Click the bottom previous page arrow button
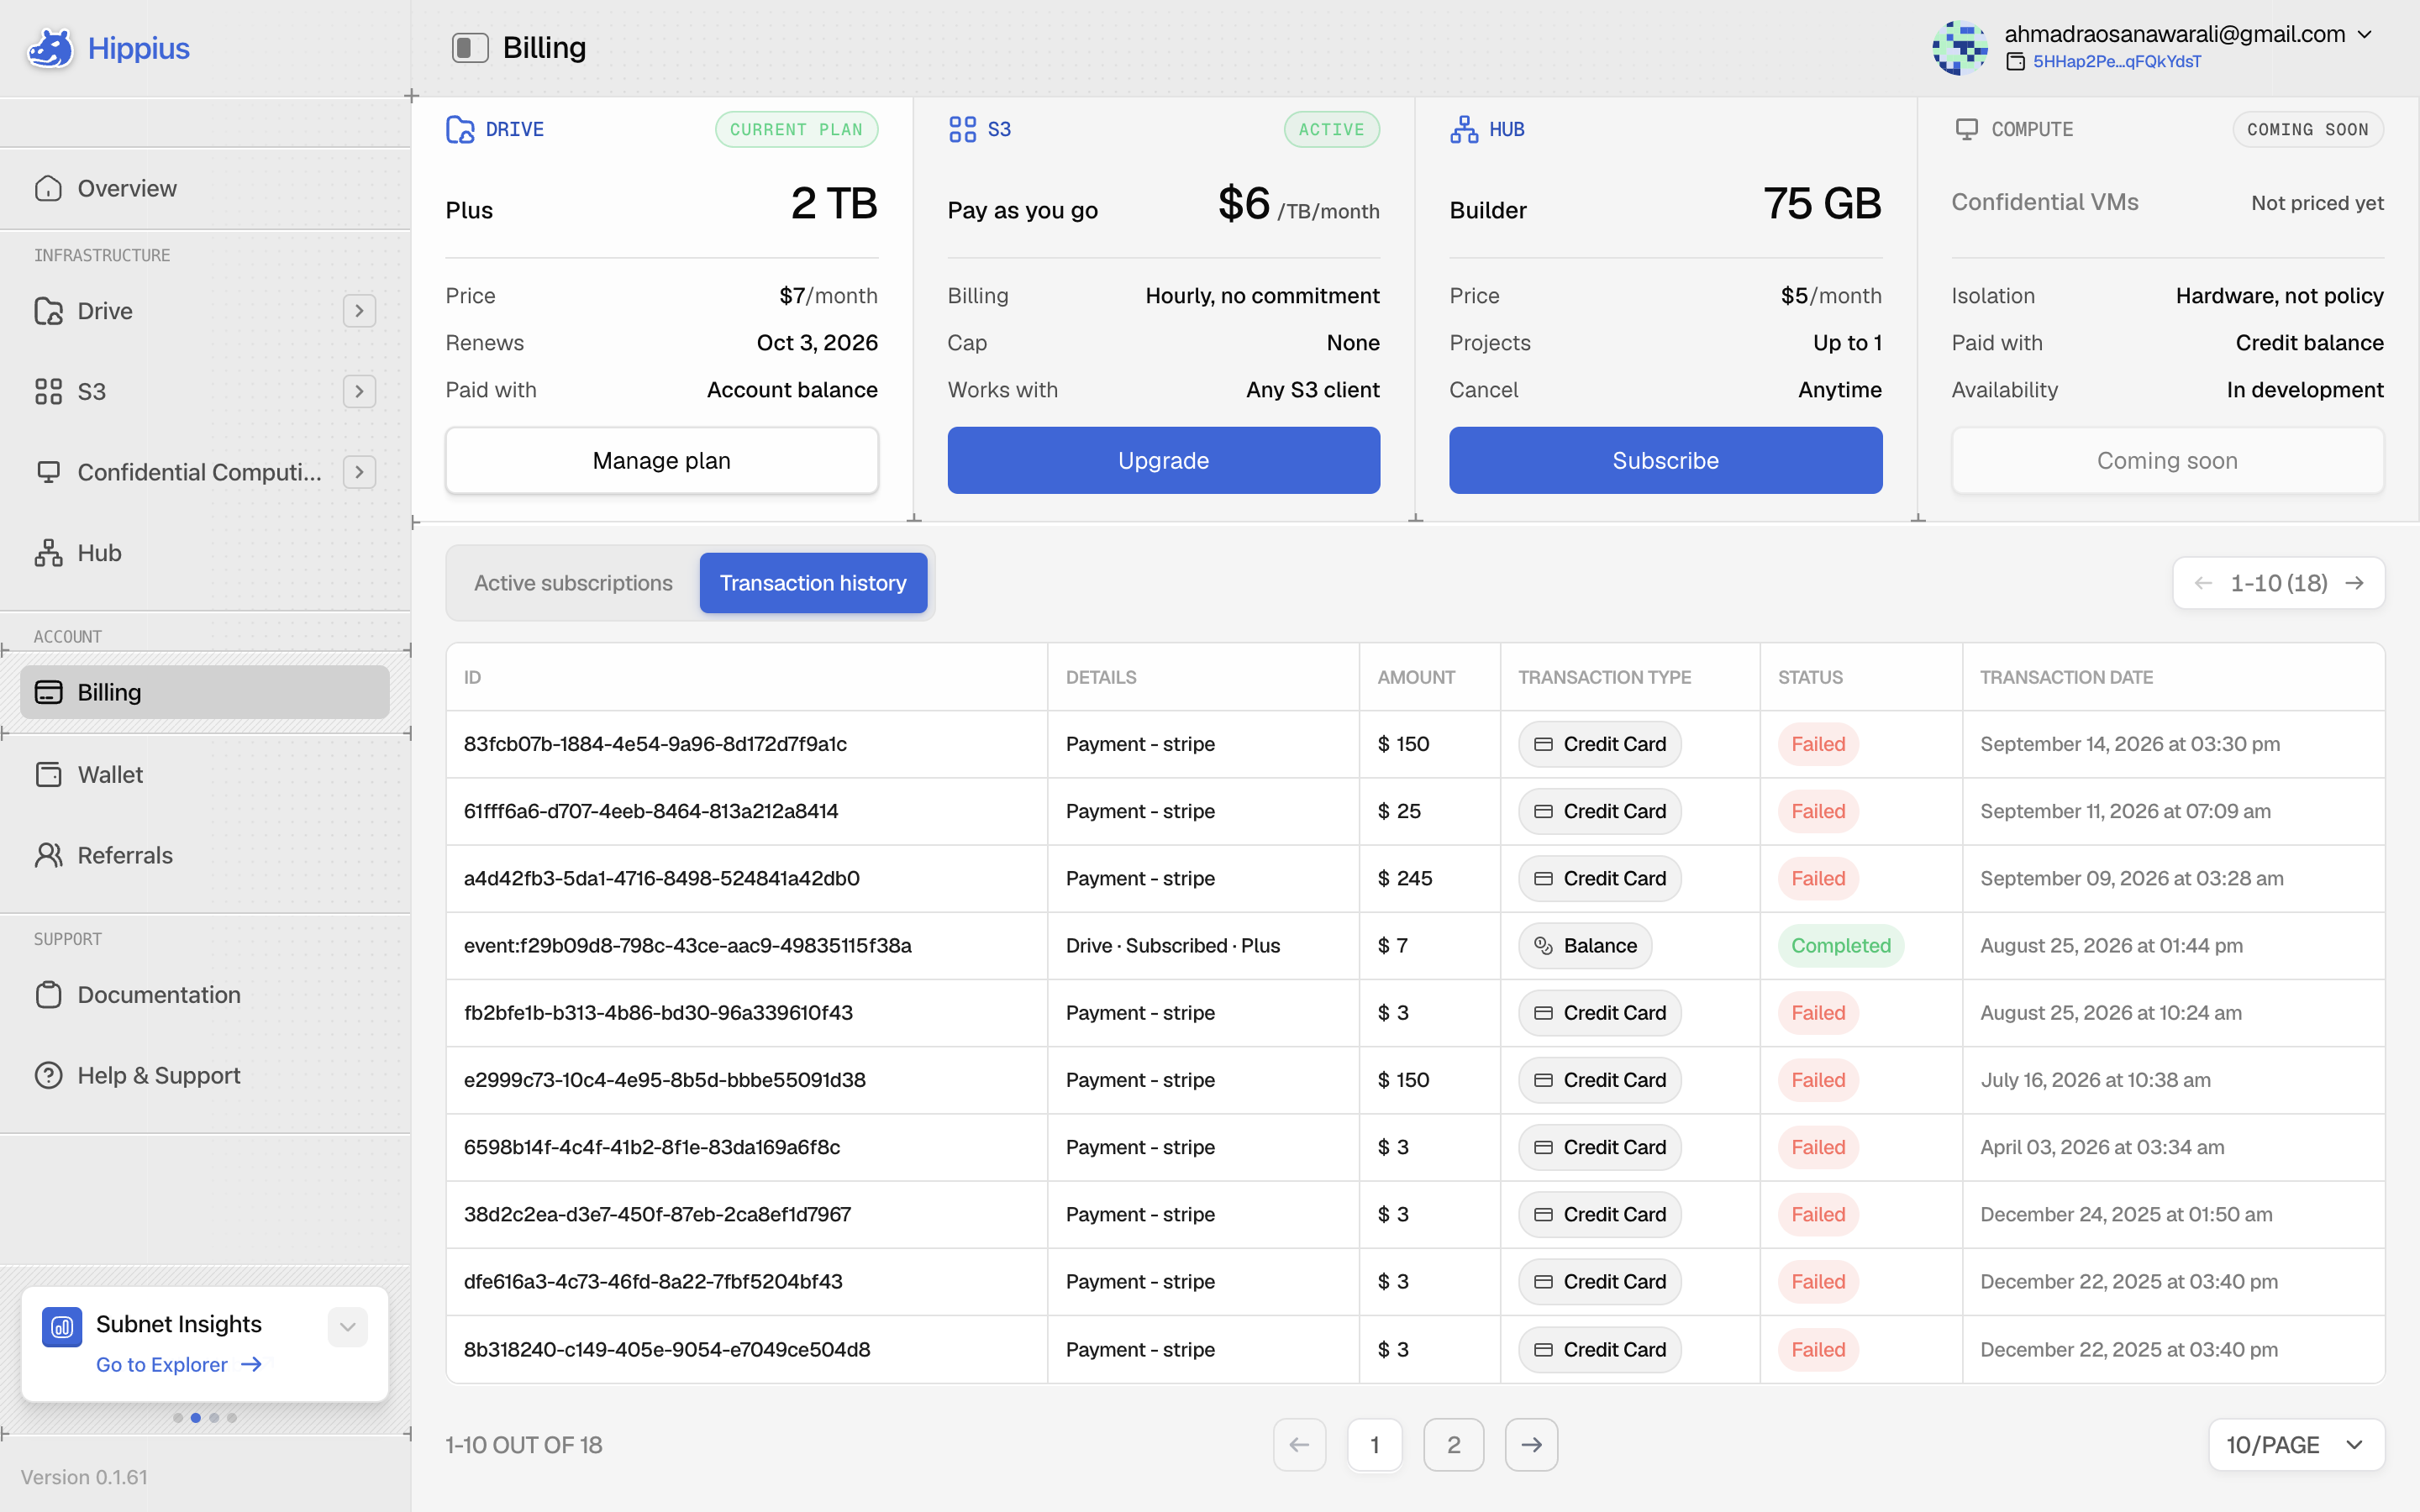This screenshot has width=2420, height=1512. pyautogui.click(x=1299, y=1445)
